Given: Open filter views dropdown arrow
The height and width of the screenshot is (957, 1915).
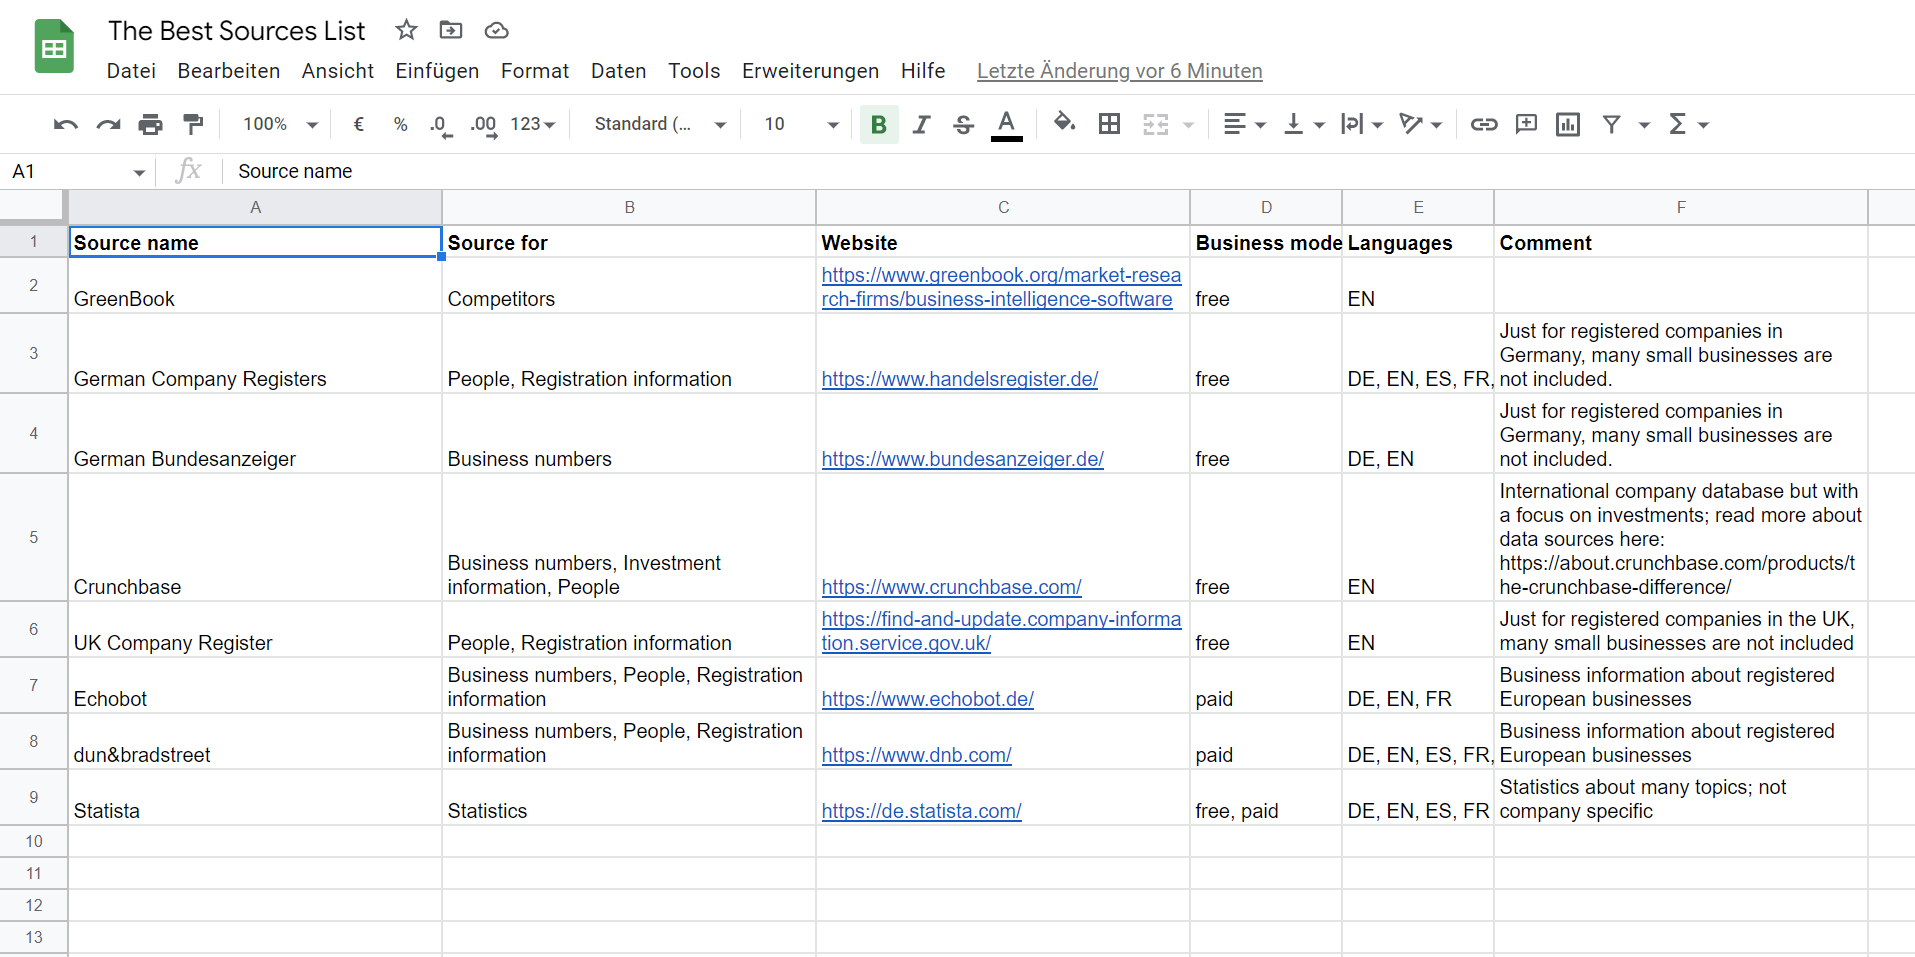Looking at the screenshot, I should 1644,125.
